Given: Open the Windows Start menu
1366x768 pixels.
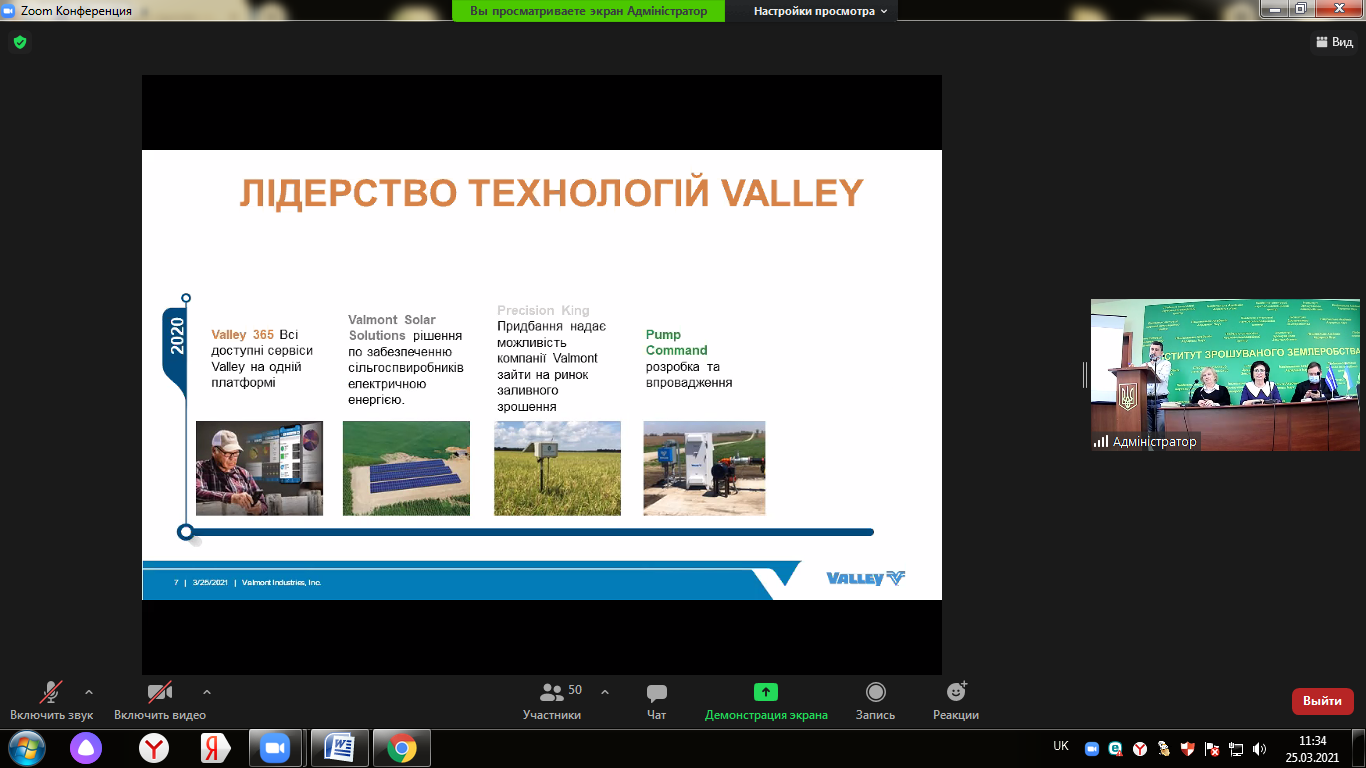Looking at the screenshot, I should (x=25, y=748).
